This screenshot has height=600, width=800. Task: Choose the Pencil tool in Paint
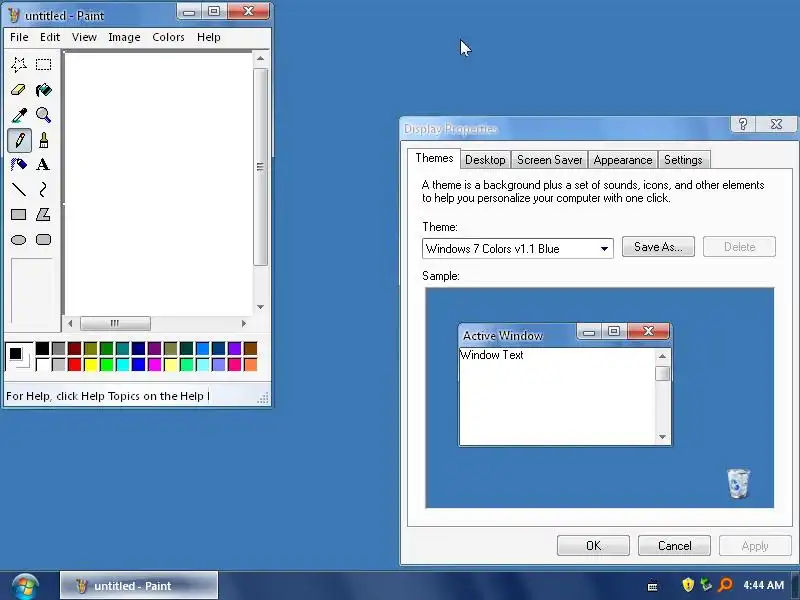click(19, 140)
